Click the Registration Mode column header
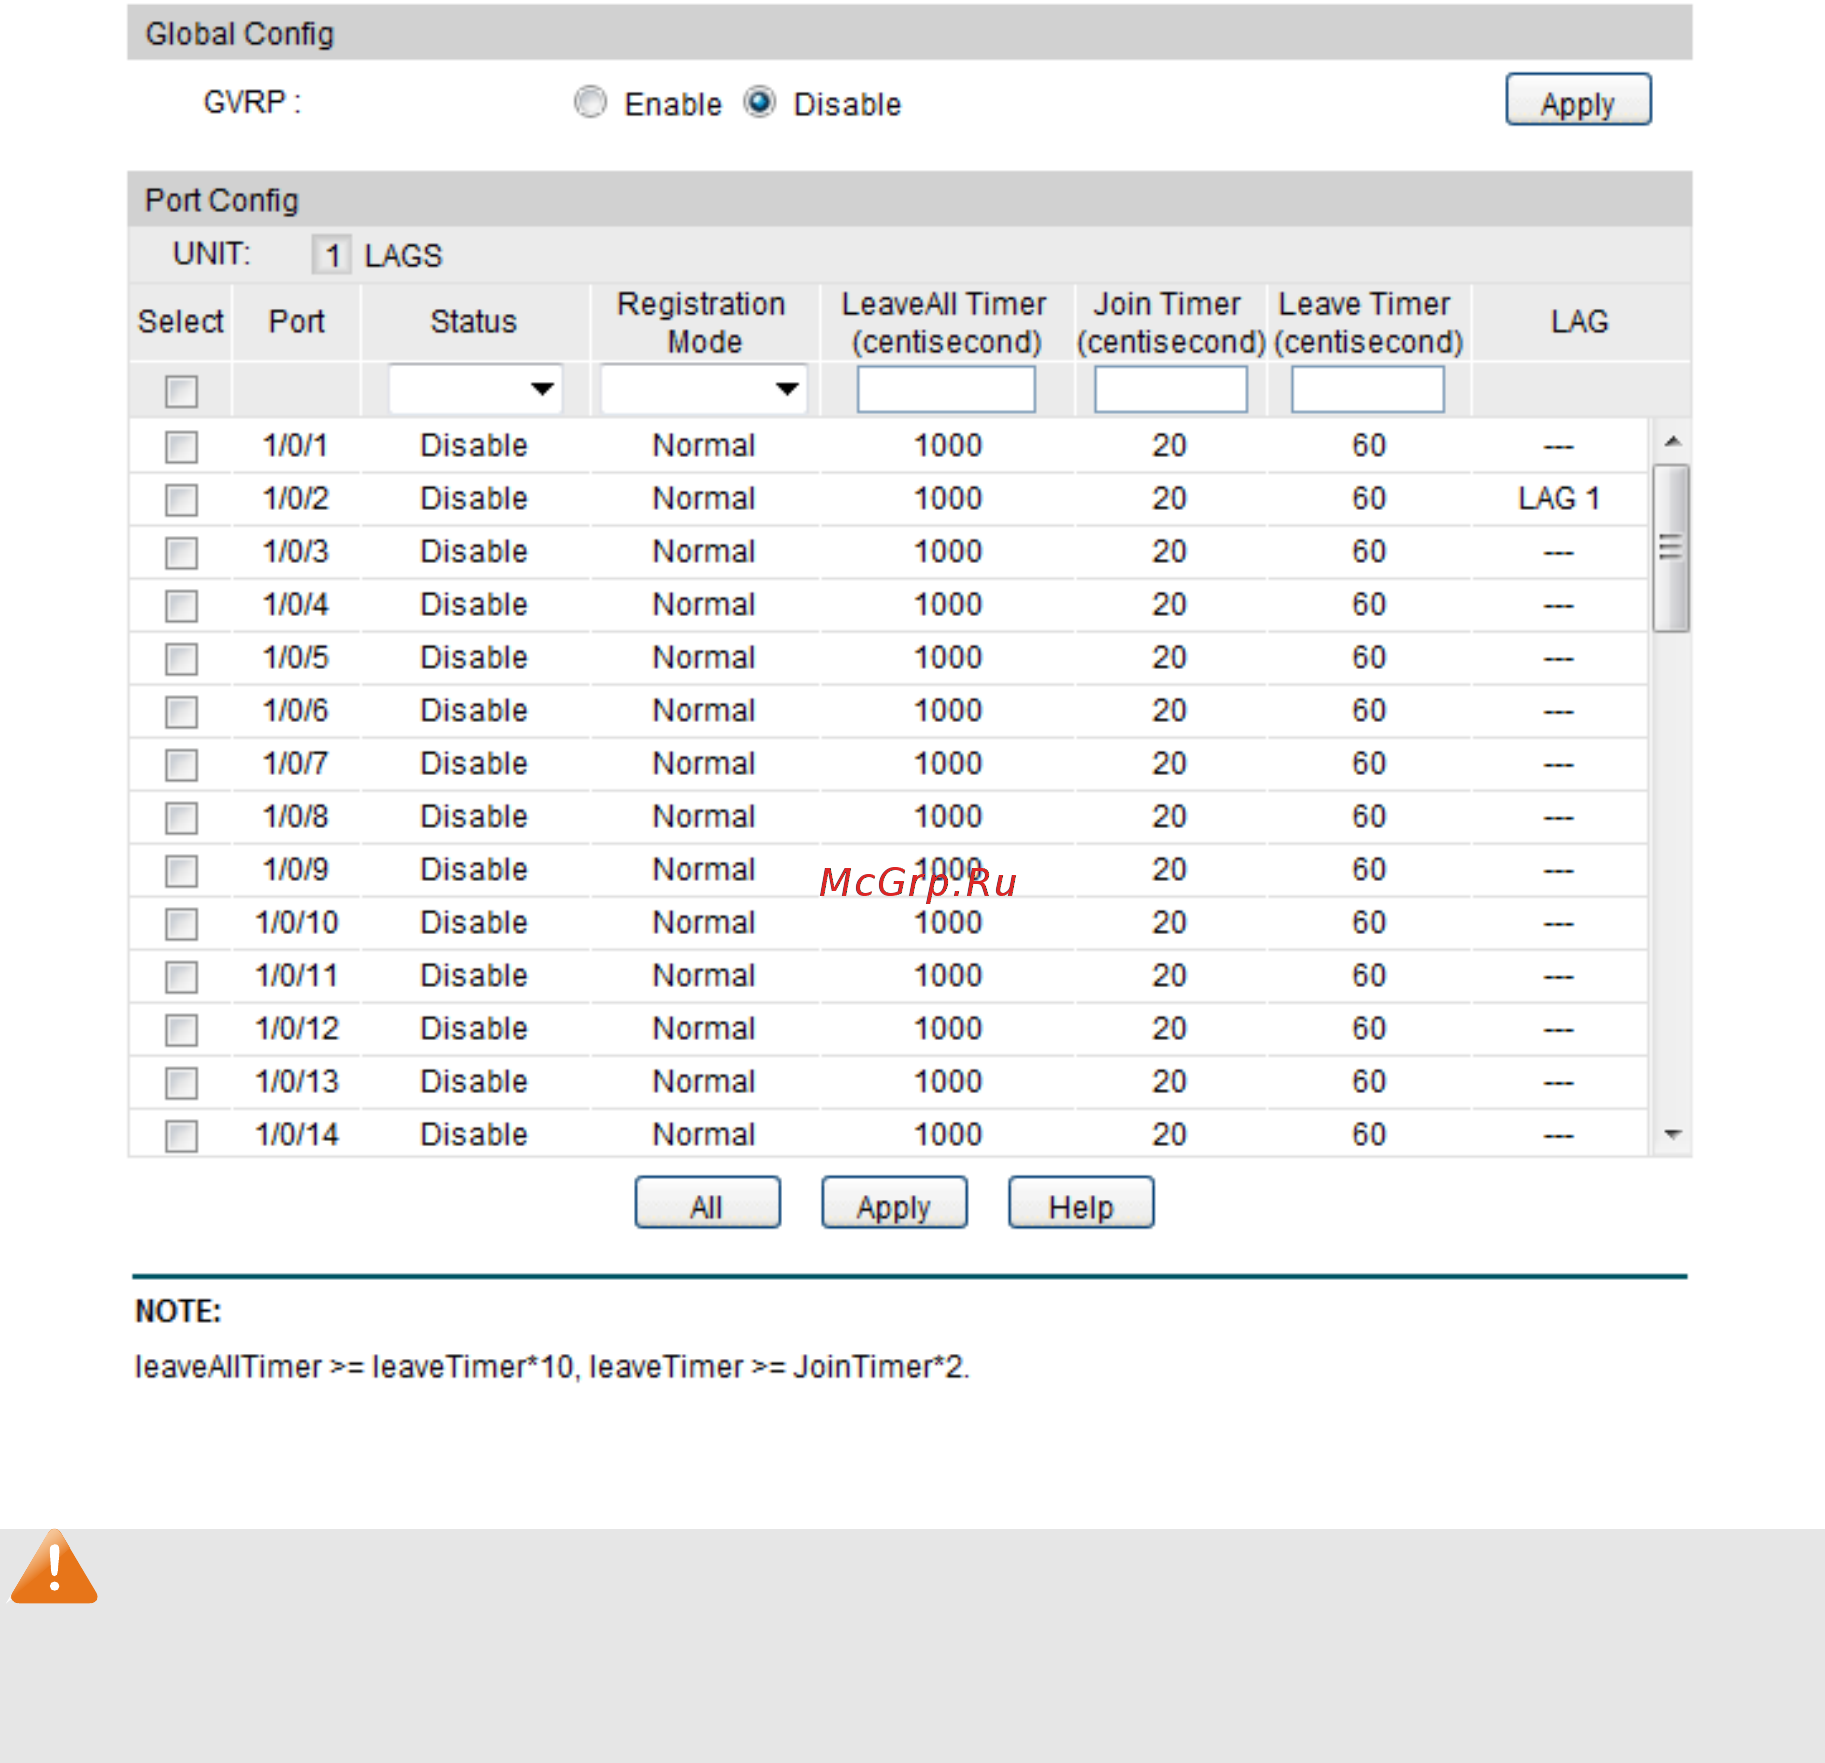 click(702, 322)
